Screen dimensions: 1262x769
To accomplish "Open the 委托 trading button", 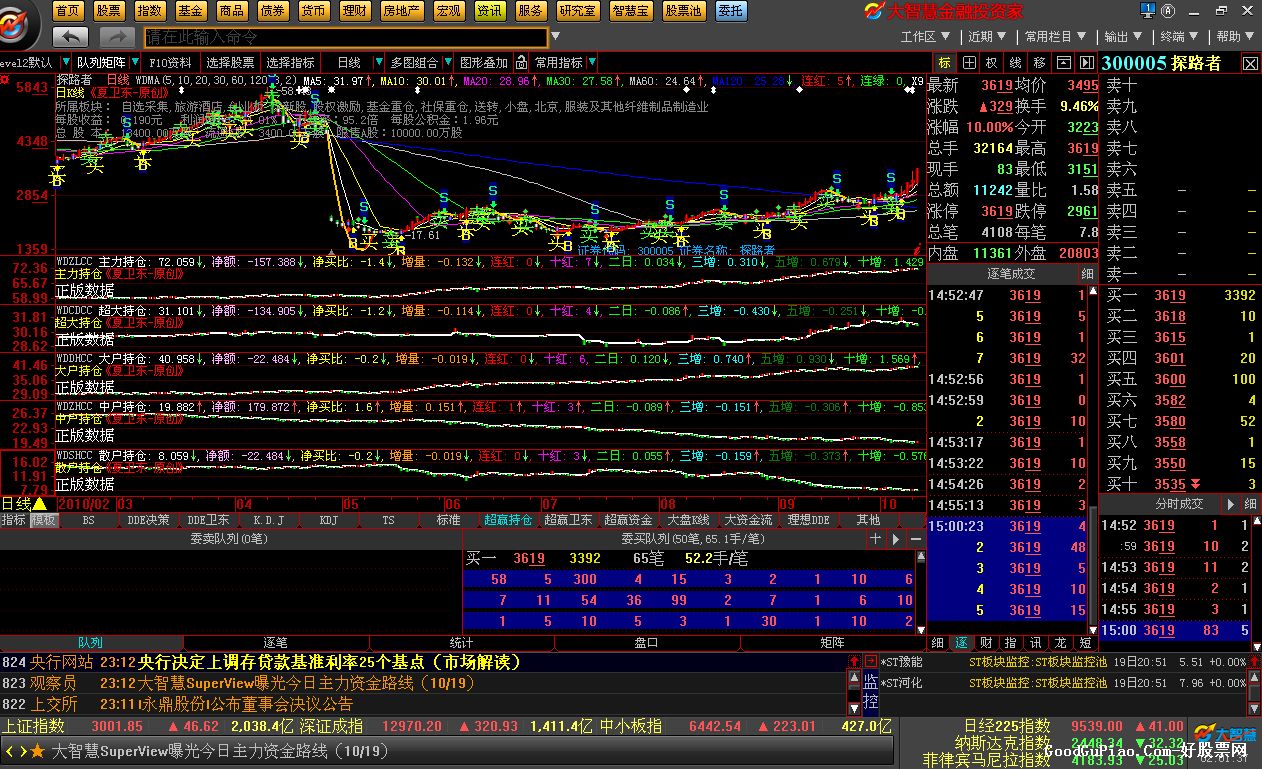I will point(730,10).
